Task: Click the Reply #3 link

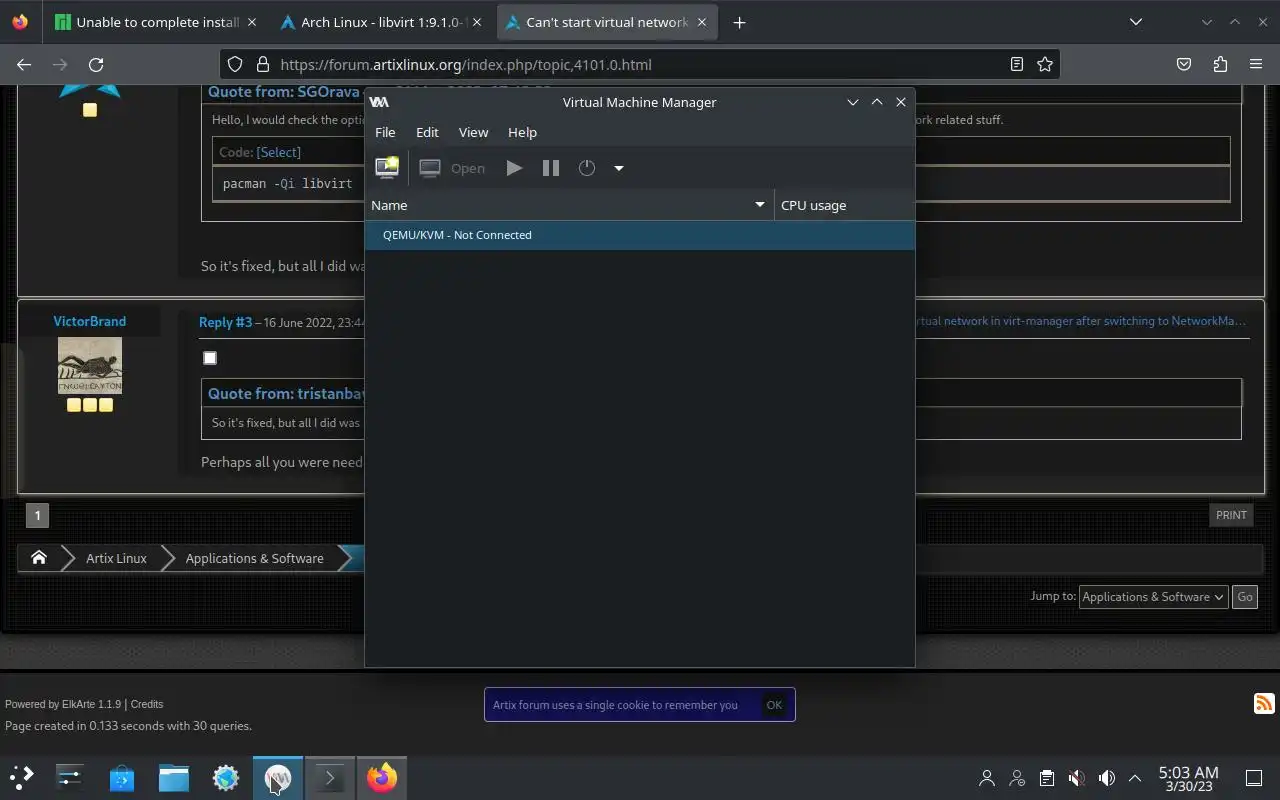Action: point(225,322)
